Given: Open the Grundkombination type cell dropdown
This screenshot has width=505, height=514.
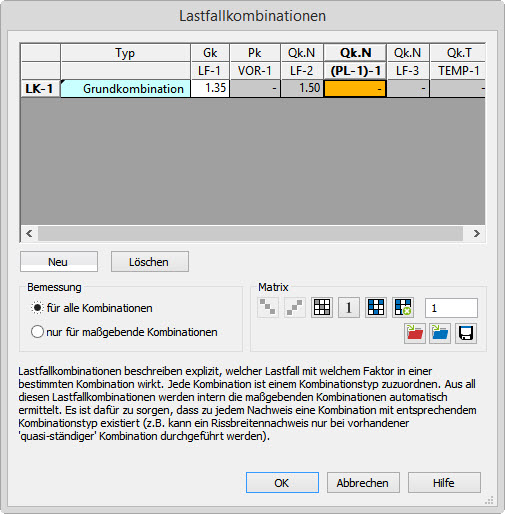Looking at the screenshot, I should (126, 89).
